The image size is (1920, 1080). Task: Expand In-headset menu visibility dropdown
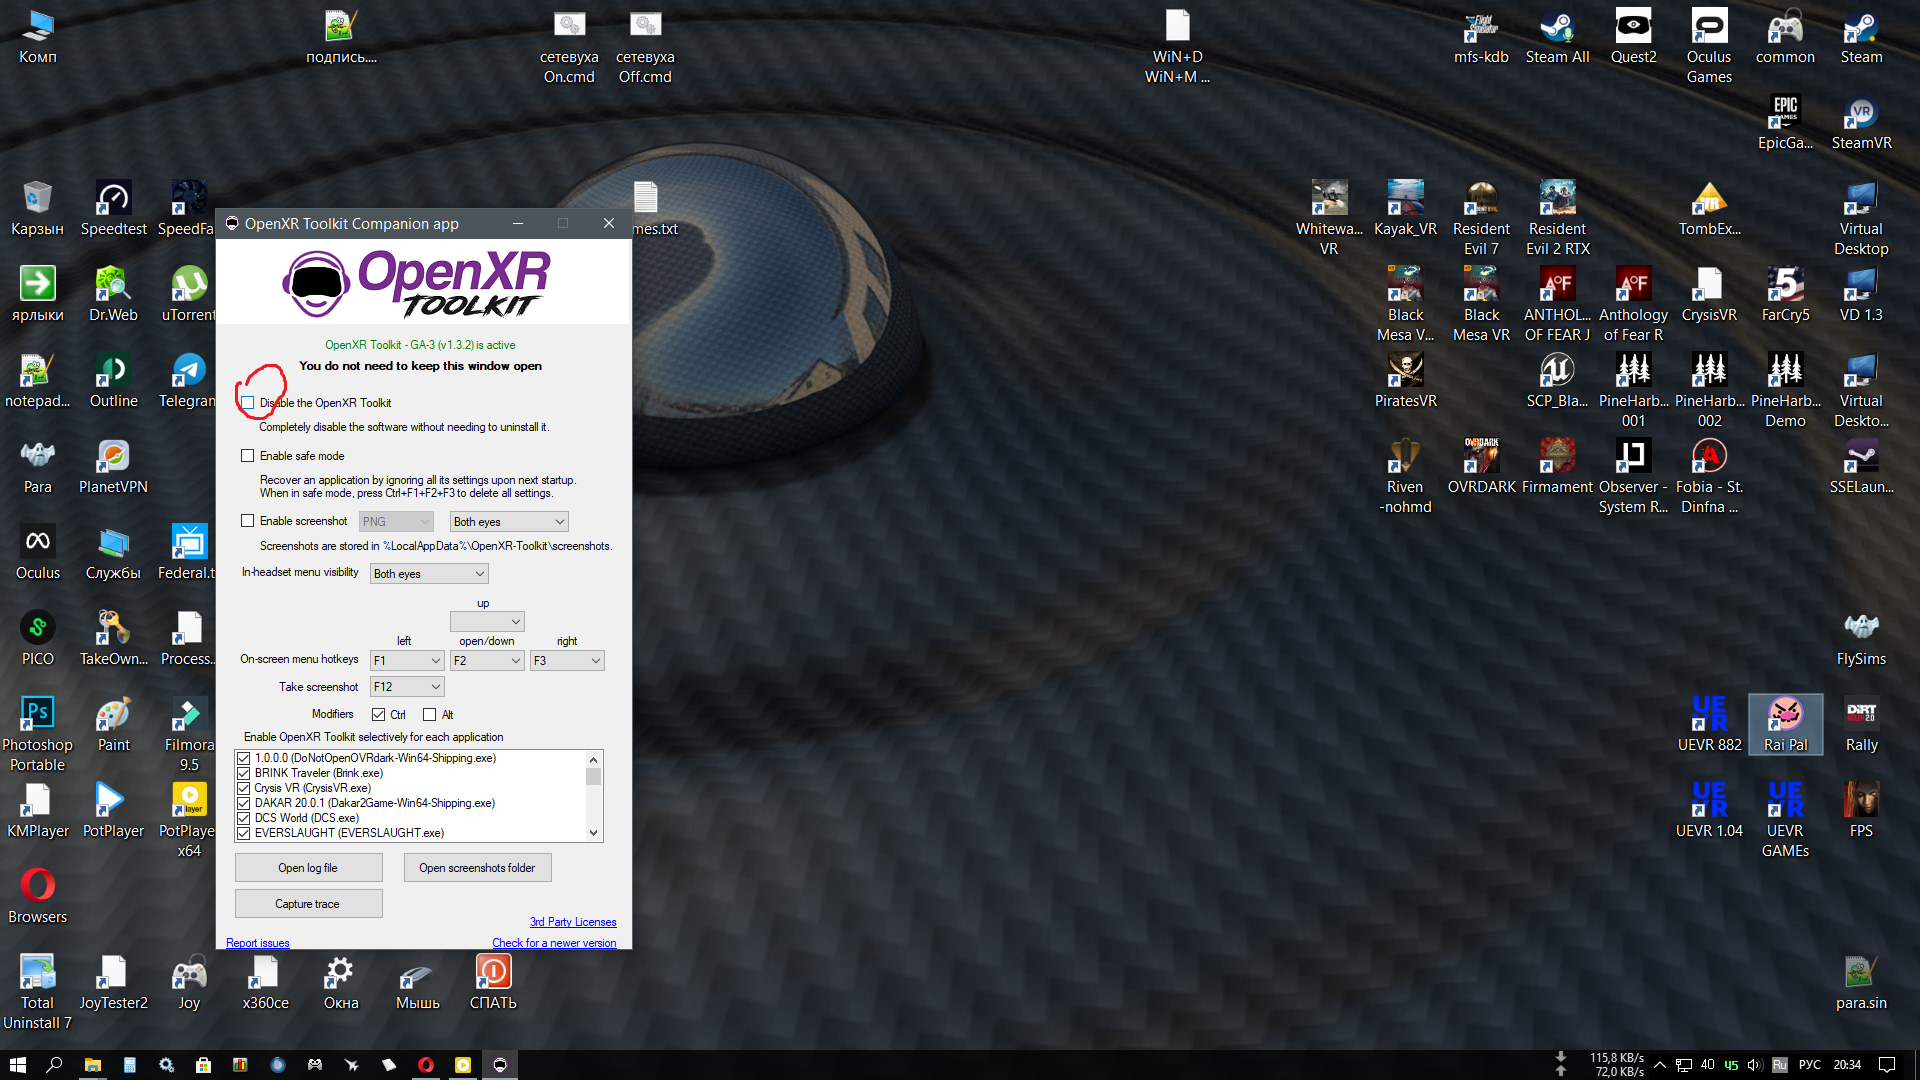[429, 574]
